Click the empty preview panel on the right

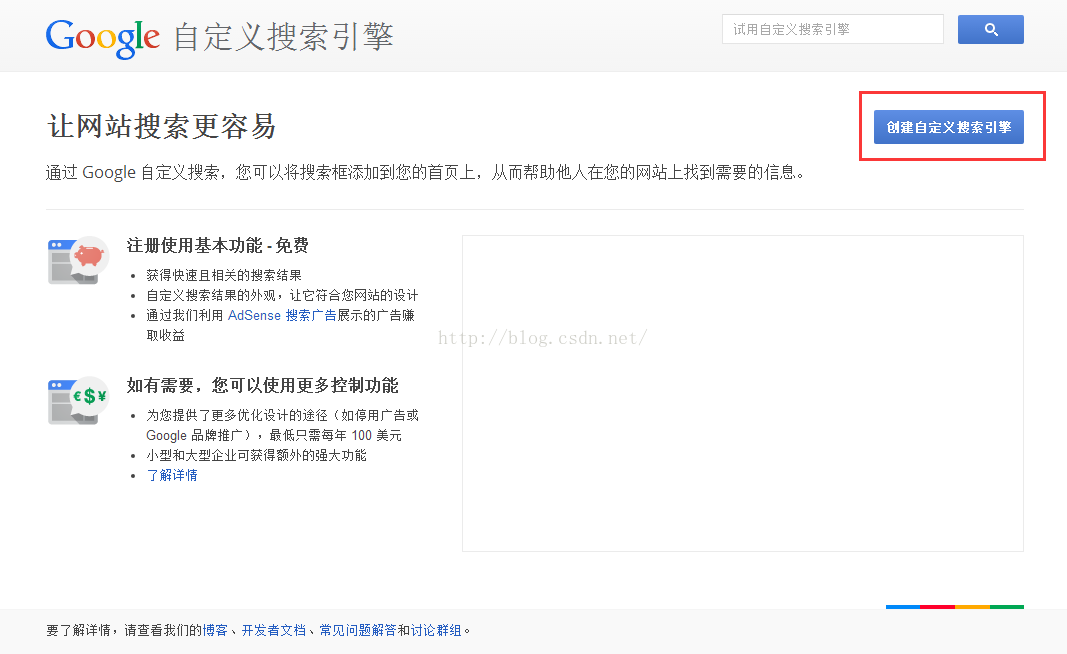pos(742,393)
